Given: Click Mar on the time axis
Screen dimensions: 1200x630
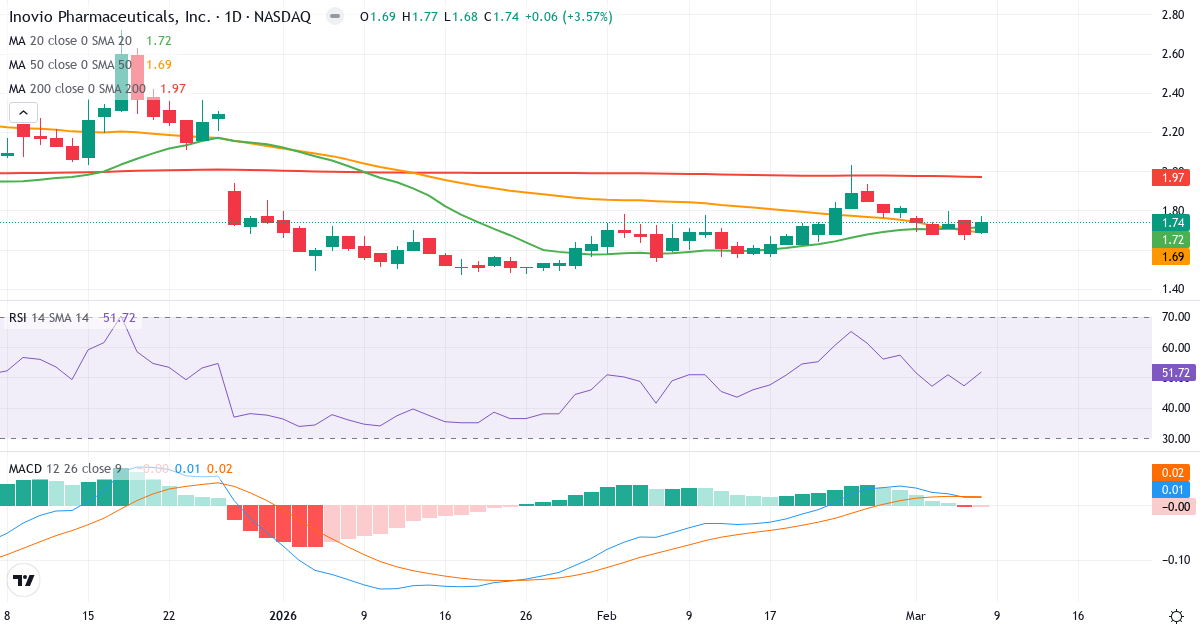Looking at the screenshot, I should click(915, 617).
